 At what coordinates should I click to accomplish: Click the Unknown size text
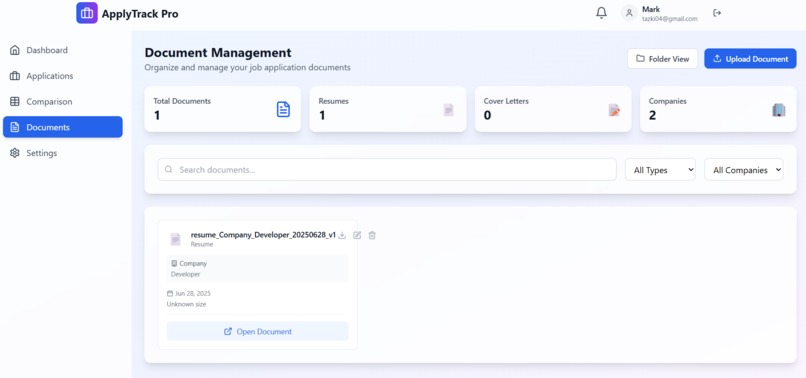pos(186,304)
